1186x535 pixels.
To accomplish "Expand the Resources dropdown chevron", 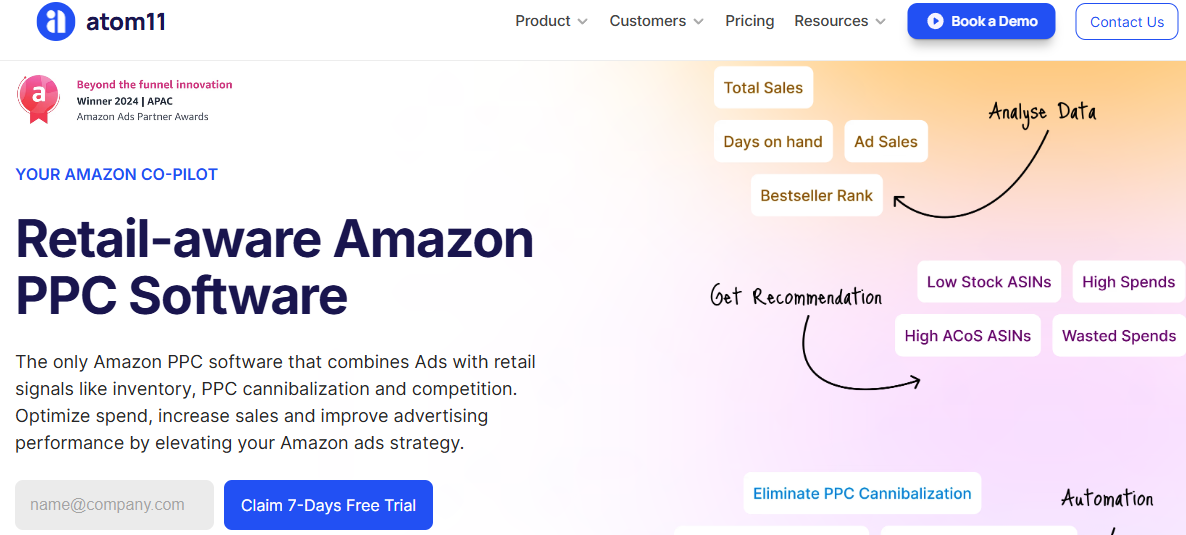I will [x=880, y=21].
